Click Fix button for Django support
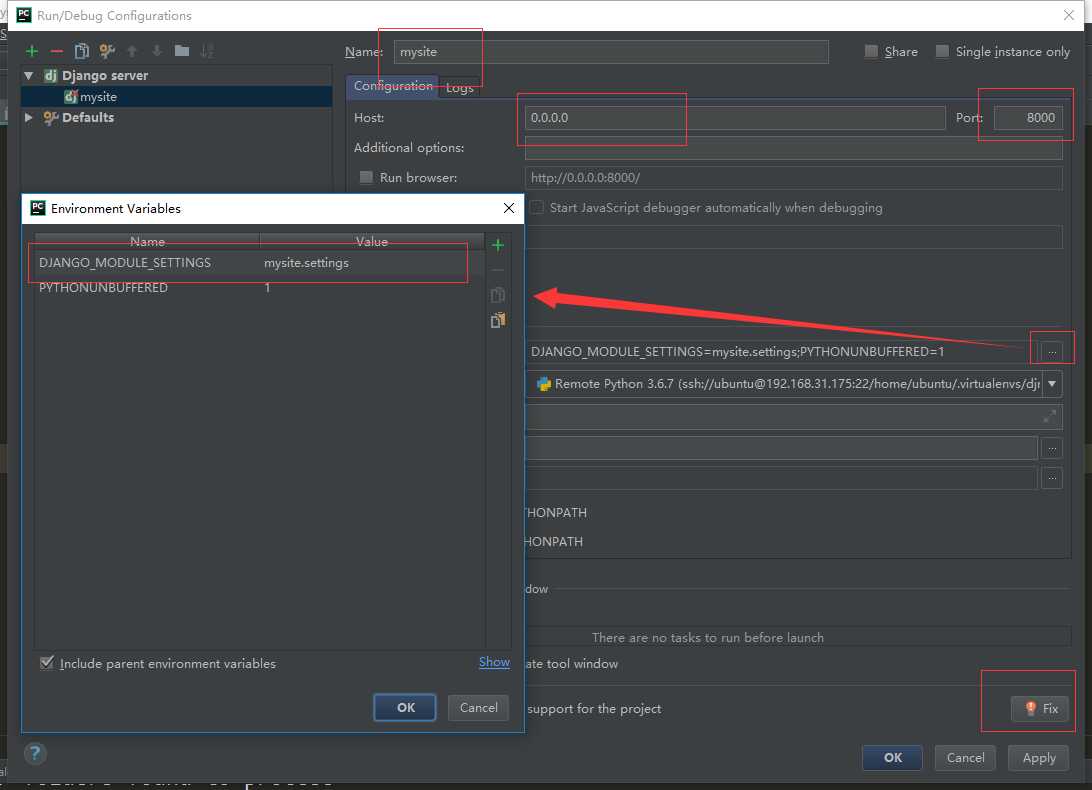The height and width of the screenshot is (790, 1092). tap(1040, 708)
